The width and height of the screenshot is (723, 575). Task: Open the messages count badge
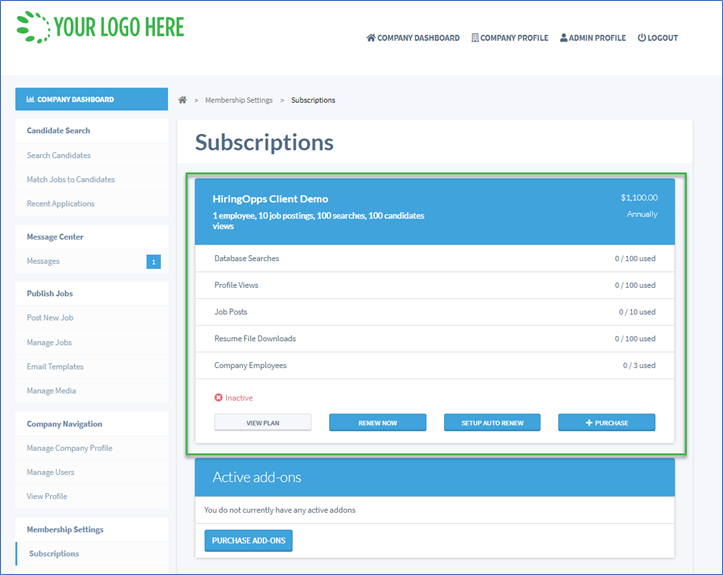[x=153, y=262]
